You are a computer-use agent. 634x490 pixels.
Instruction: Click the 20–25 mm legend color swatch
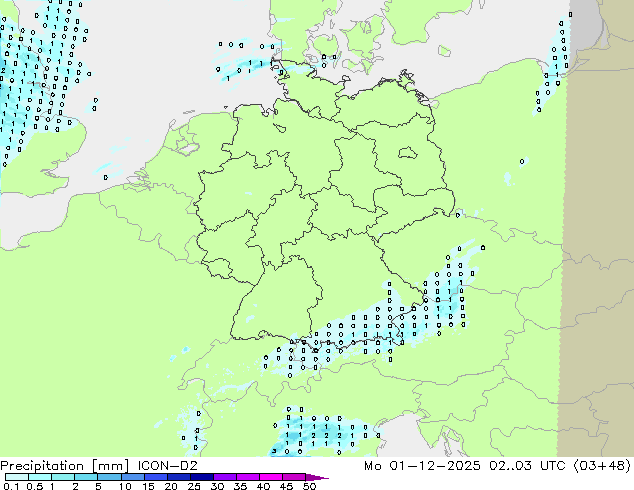(x=178, y=477)
